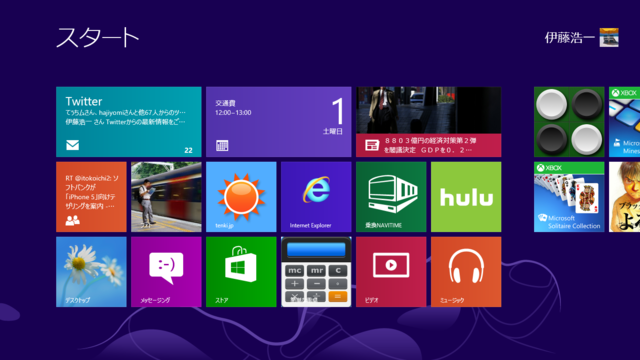Click the スタート heading text
This screenshot has height=360, width=640.
click(98, 38)
